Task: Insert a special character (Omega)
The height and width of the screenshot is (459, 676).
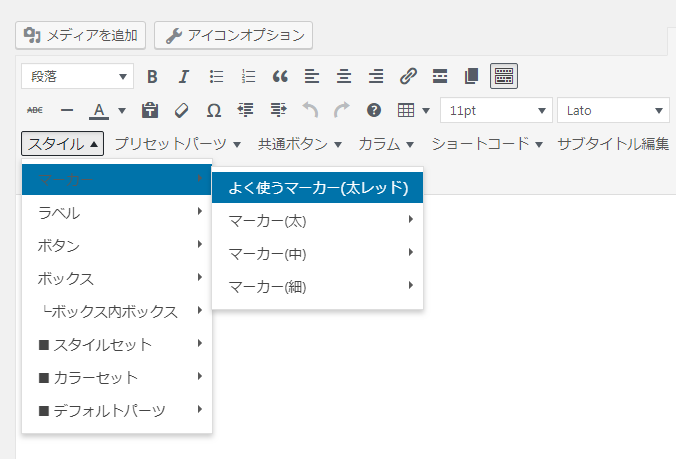Action: (x=213, y=110)
